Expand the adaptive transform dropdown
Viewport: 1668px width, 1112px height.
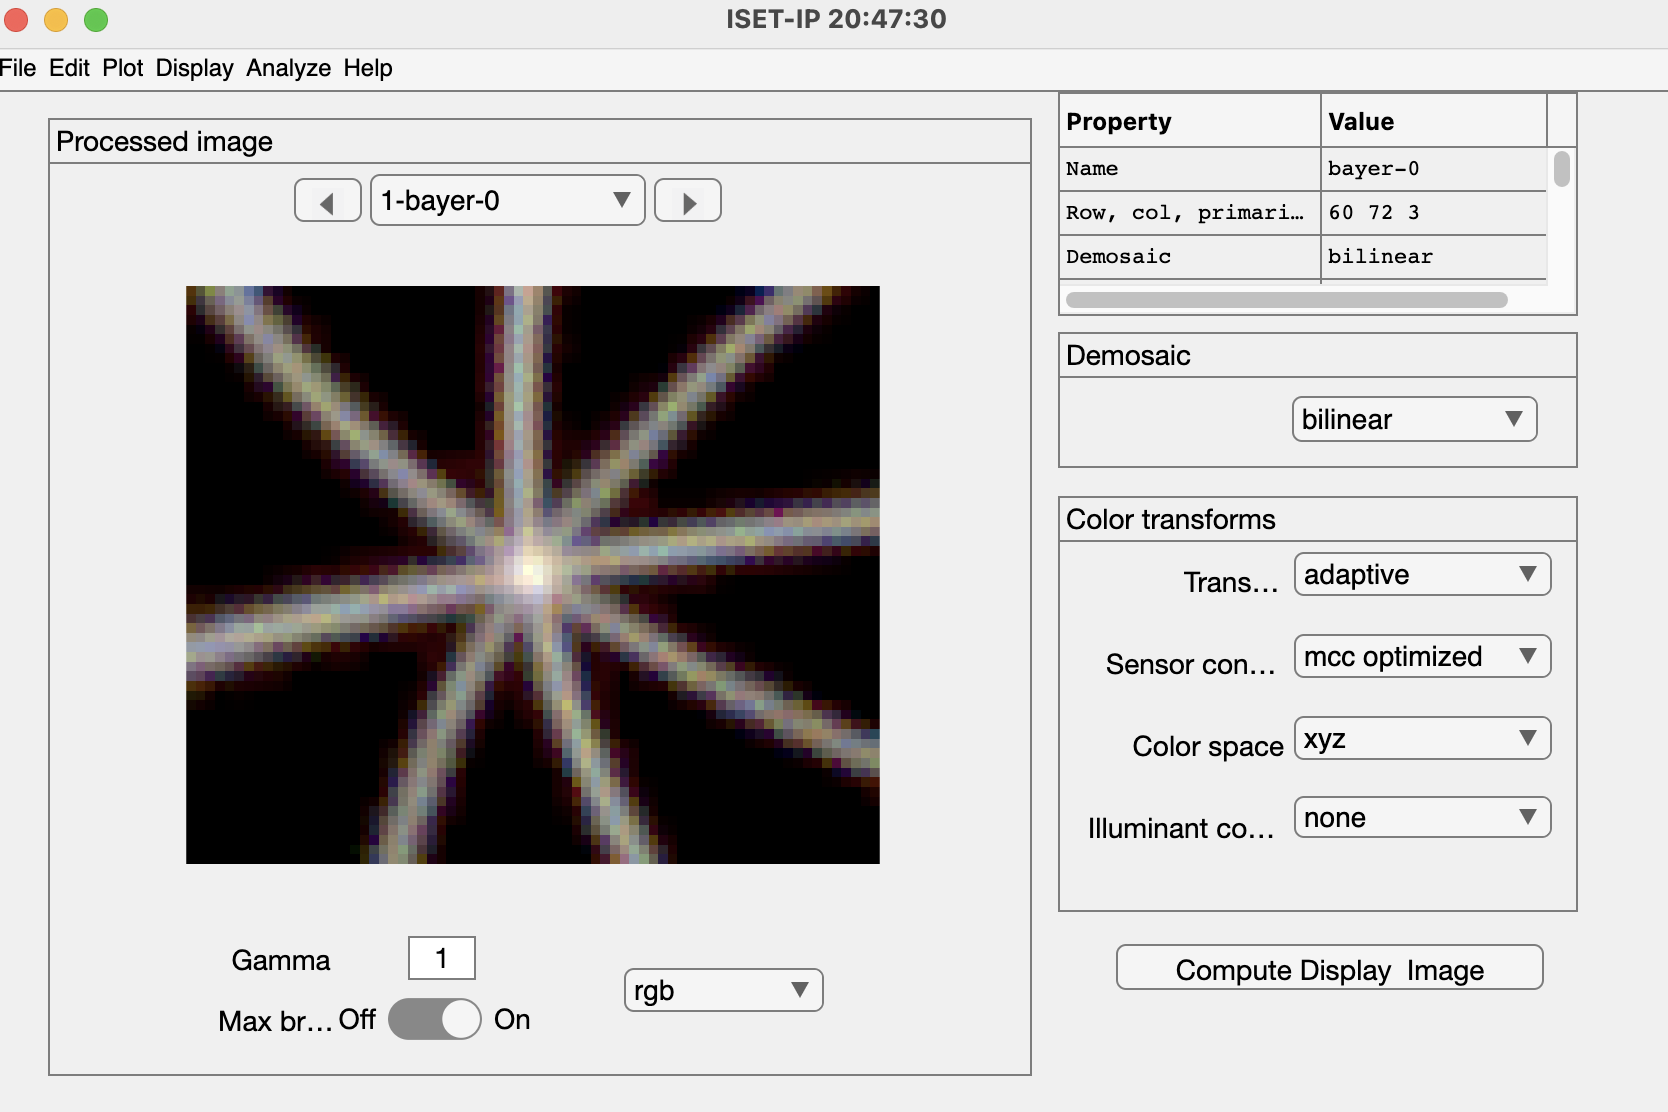click(1421, 575)
